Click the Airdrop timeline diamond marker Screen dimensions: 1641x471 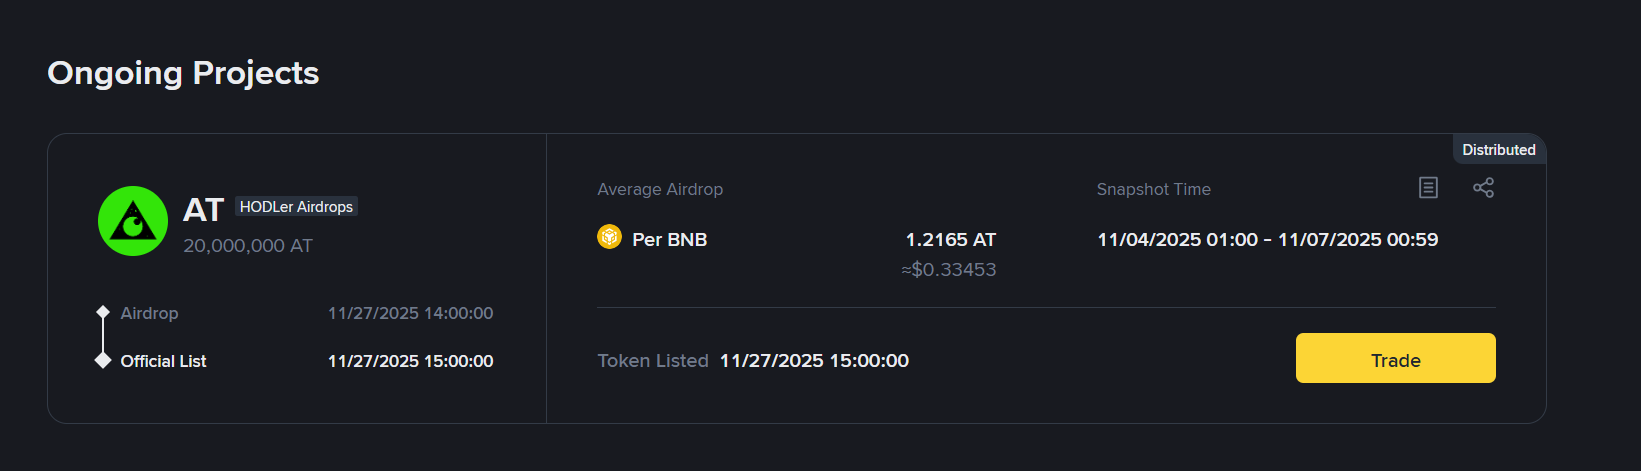(x=103, y=312)
